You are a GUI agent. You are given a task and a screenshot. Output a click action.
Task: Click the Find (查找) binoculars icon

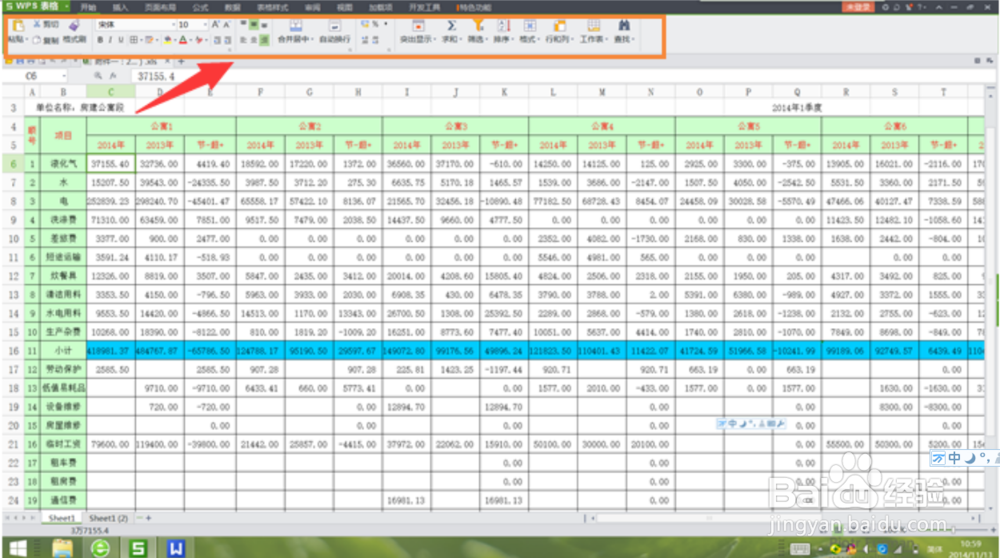click(x=624, y=26)
